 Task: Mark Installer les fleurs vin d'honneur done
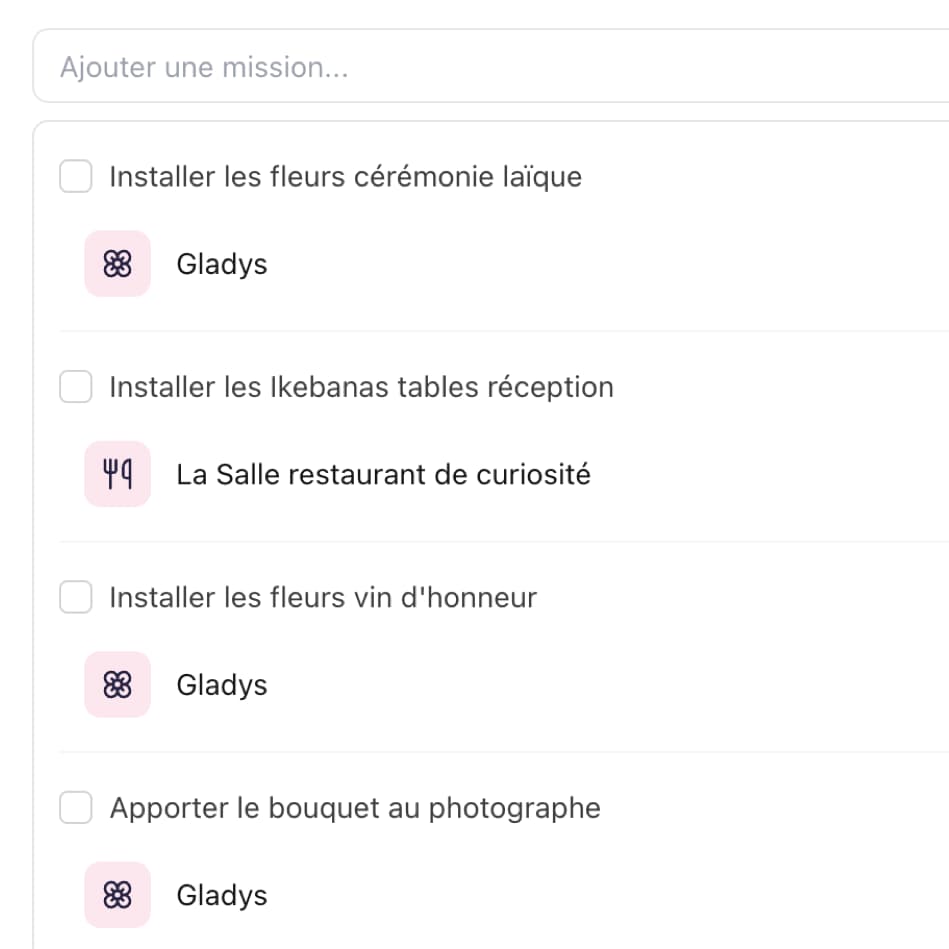(x=75, y=597)
